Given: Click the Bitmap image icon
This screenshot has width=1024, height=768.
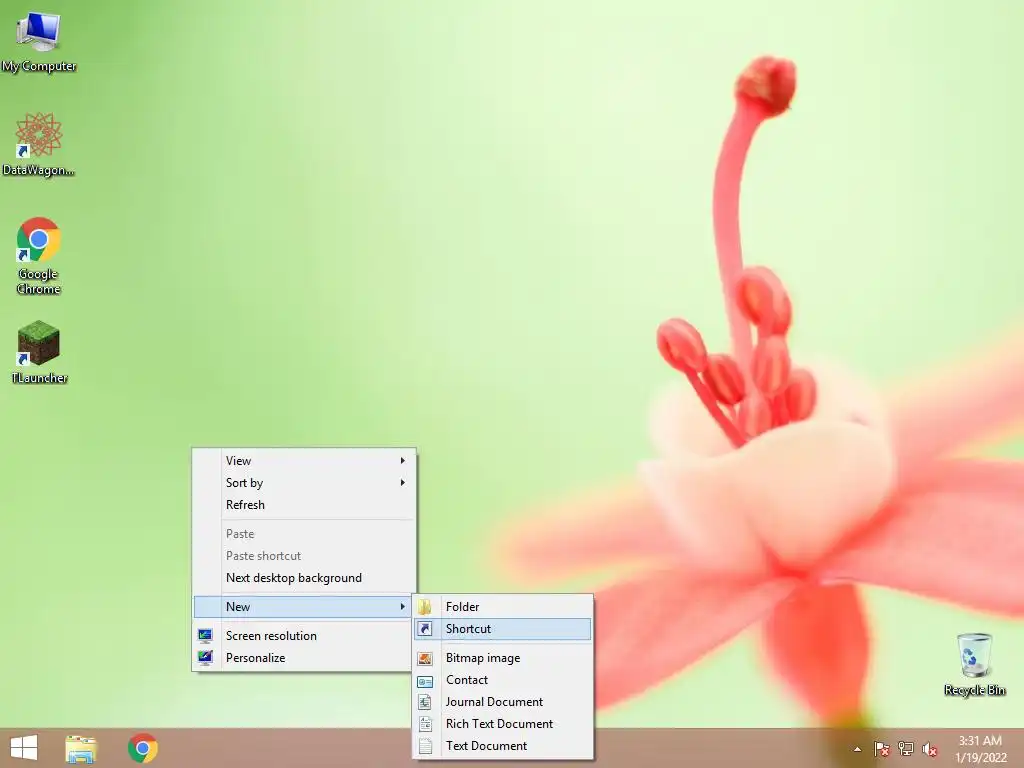Looking at the screenshot, I should [x=425, y=658].
